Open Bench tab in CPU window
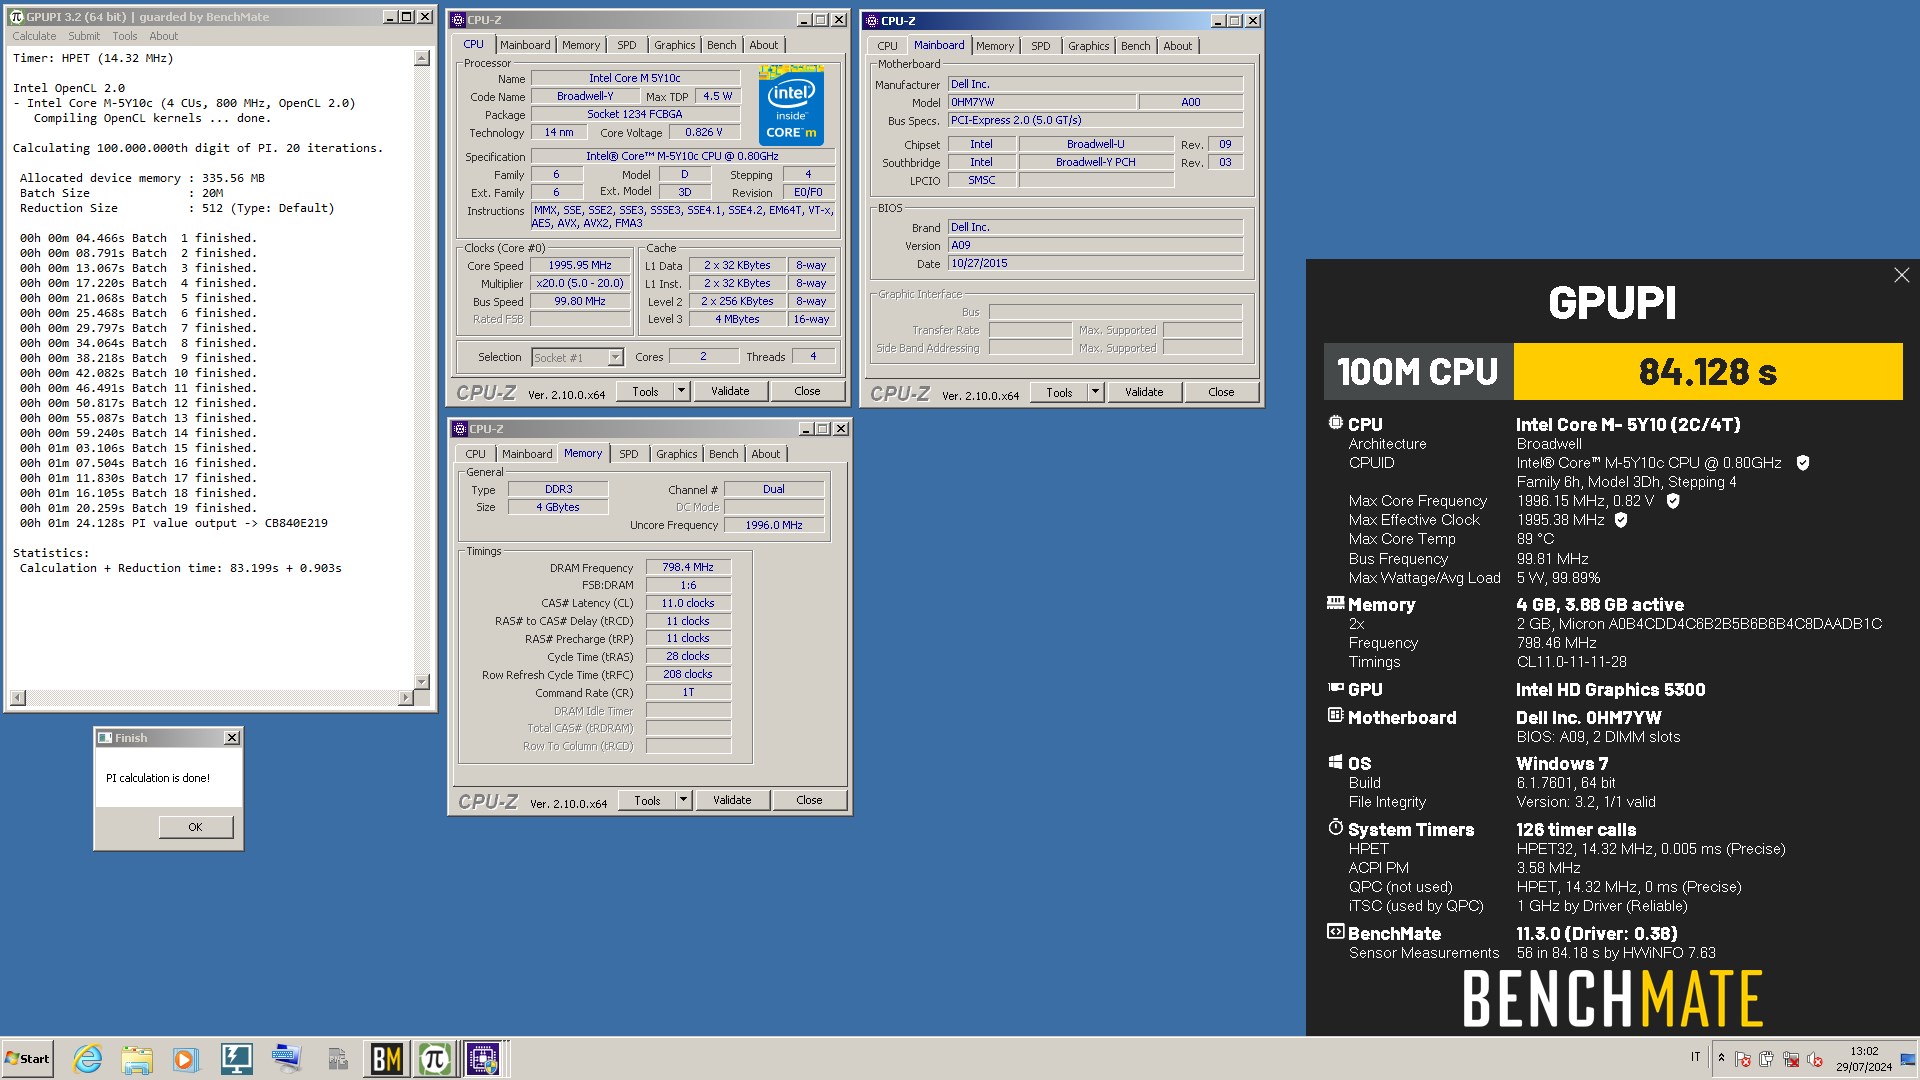Viewport: 1920px width, 1080px height. click(x=722, y=45)
